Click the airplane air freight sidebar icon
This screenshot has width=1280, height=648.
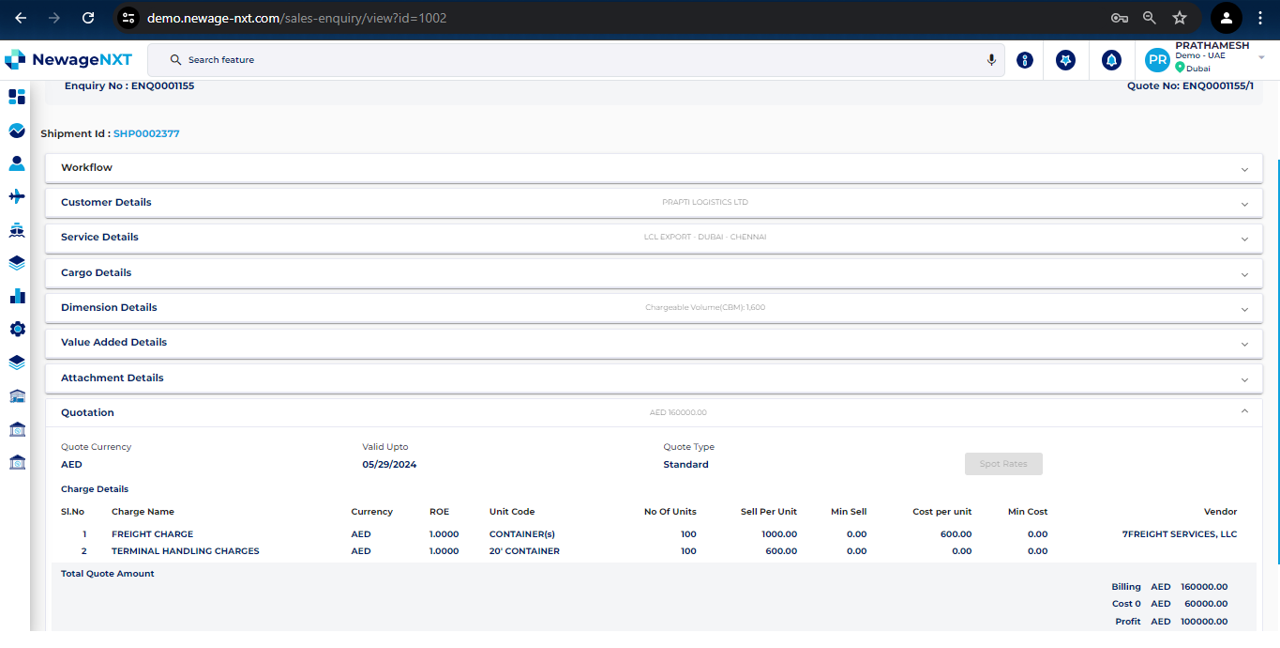tap(17, 197)
